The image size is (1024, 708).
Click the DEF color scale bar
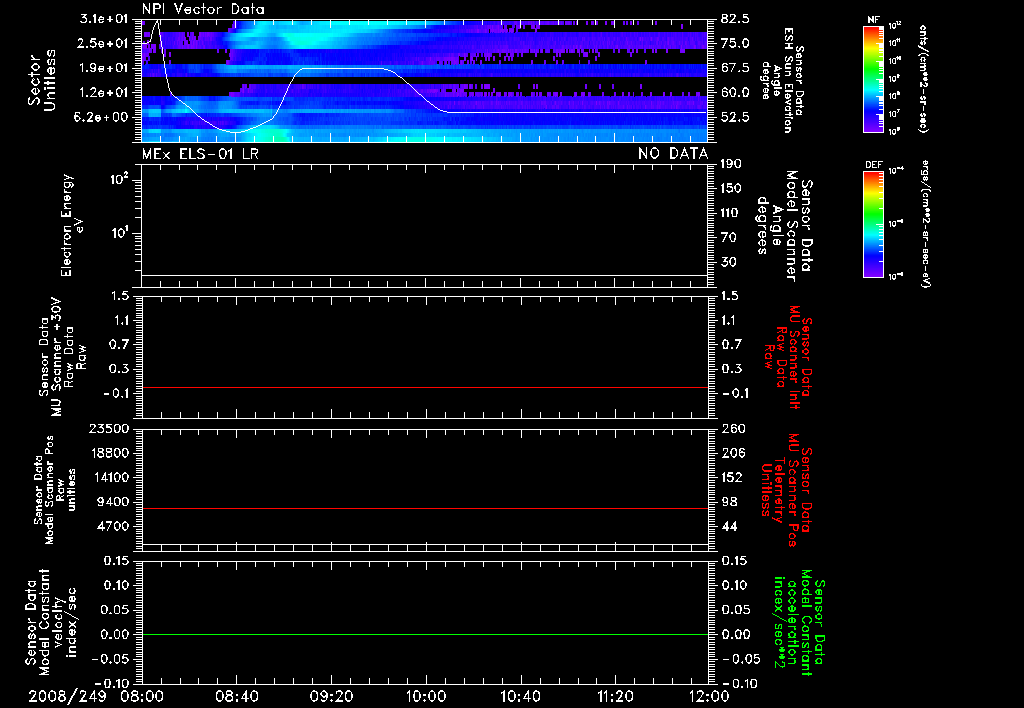pyautogui.click(x=873, y=223)
